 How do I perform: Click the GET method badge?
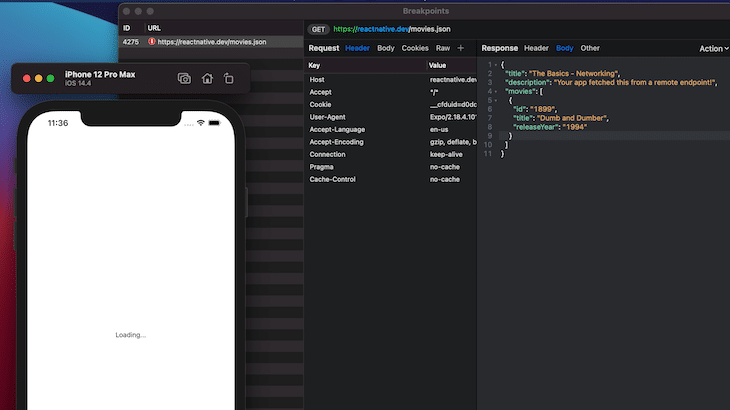pos(318,29)
